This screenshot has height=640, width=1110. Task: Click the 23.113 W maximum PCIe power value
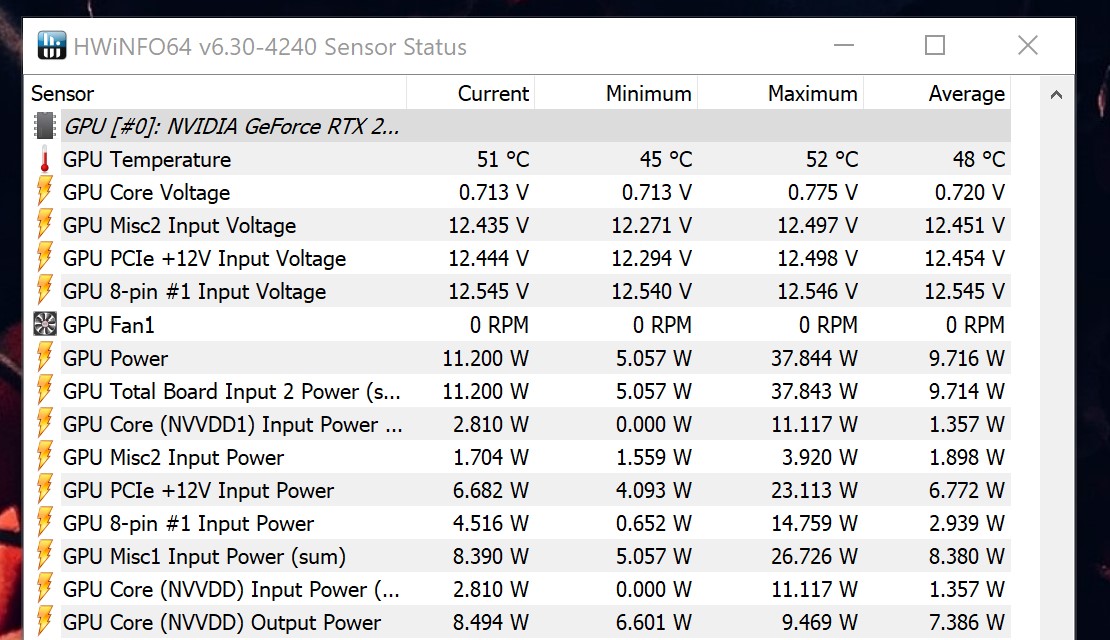point(814,490)
